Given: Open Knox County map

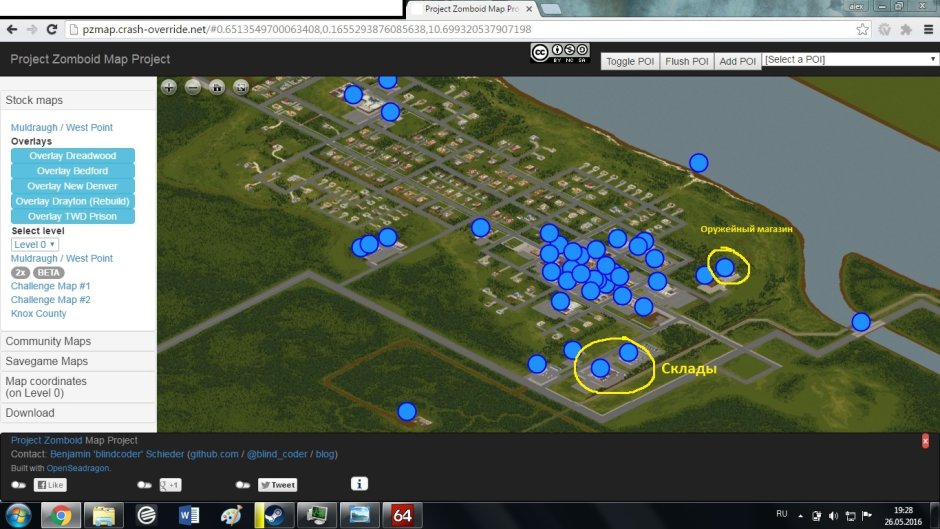Looking at the screenshot, I should pyautogui.click(x=38, y=313).
